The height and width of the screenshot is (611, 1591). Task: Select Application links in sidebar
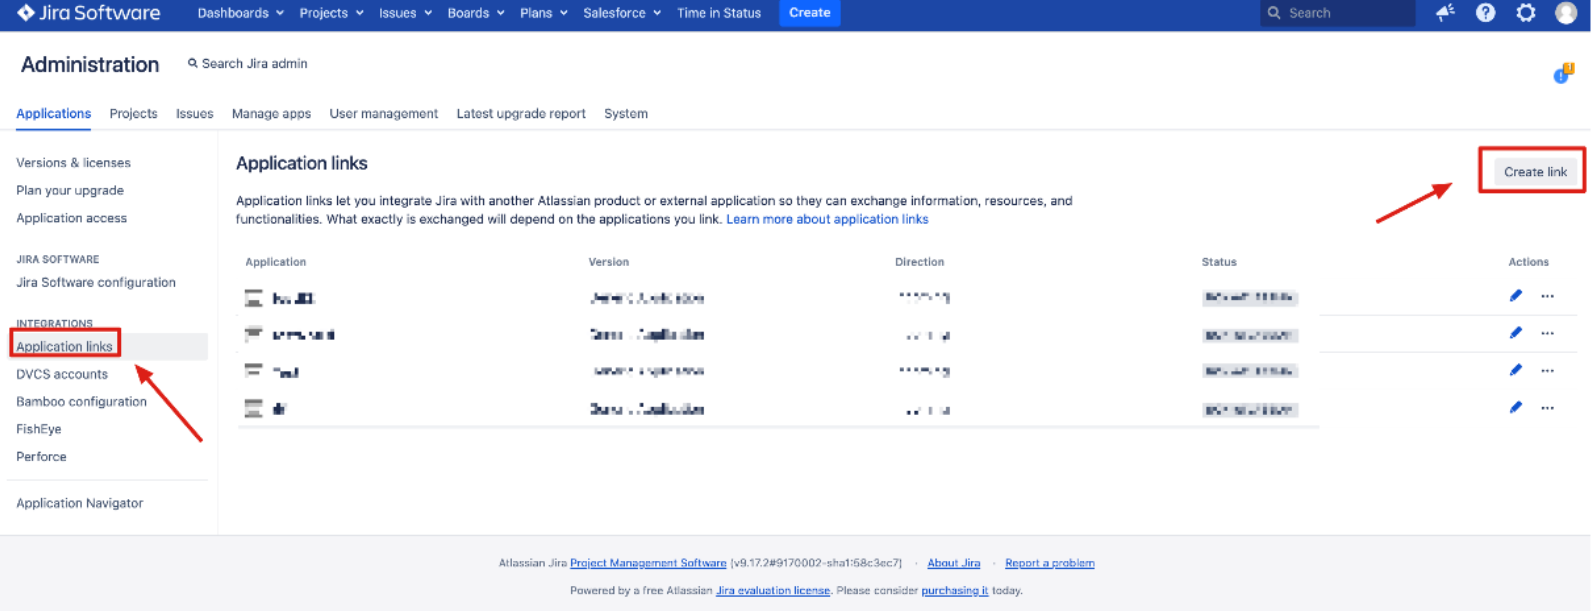[64, 346]
